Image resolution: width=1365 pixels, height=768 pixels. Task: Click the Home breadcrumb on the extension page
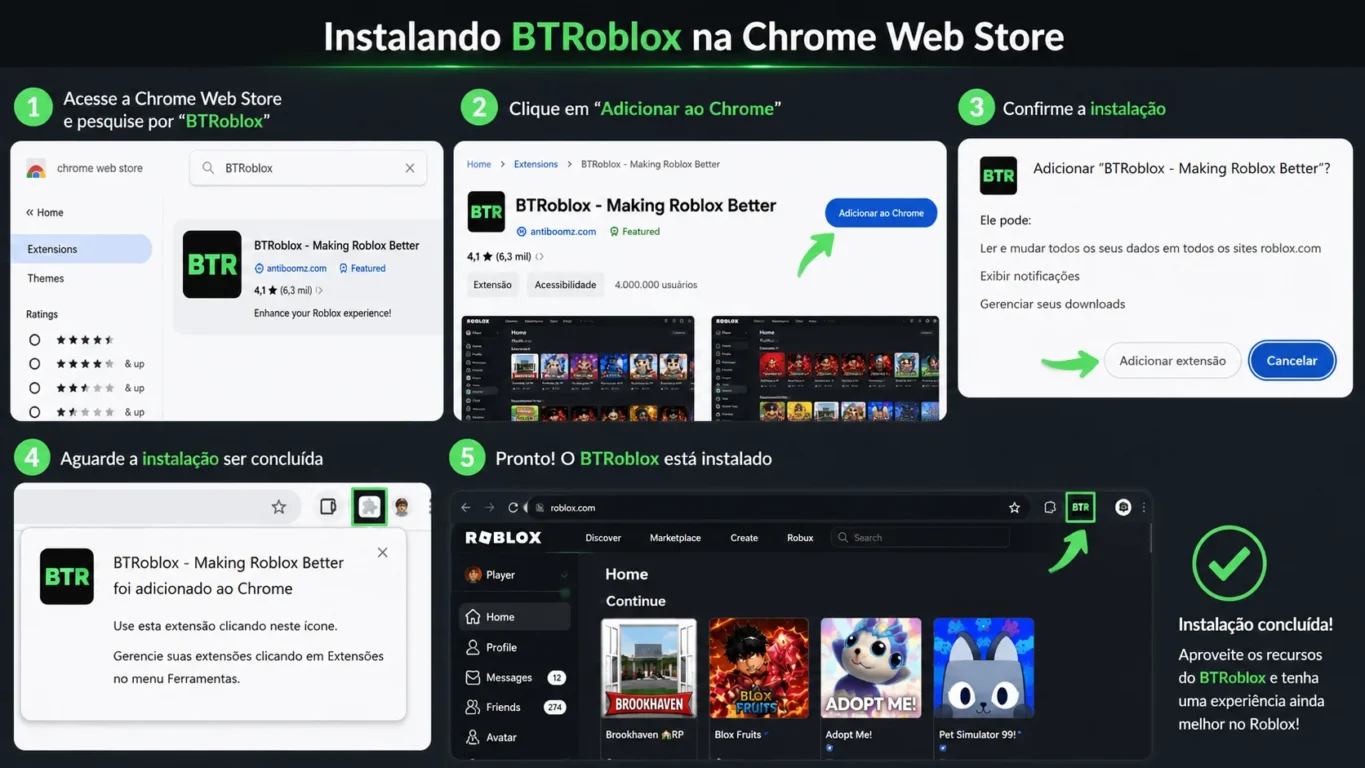(479, 164)
